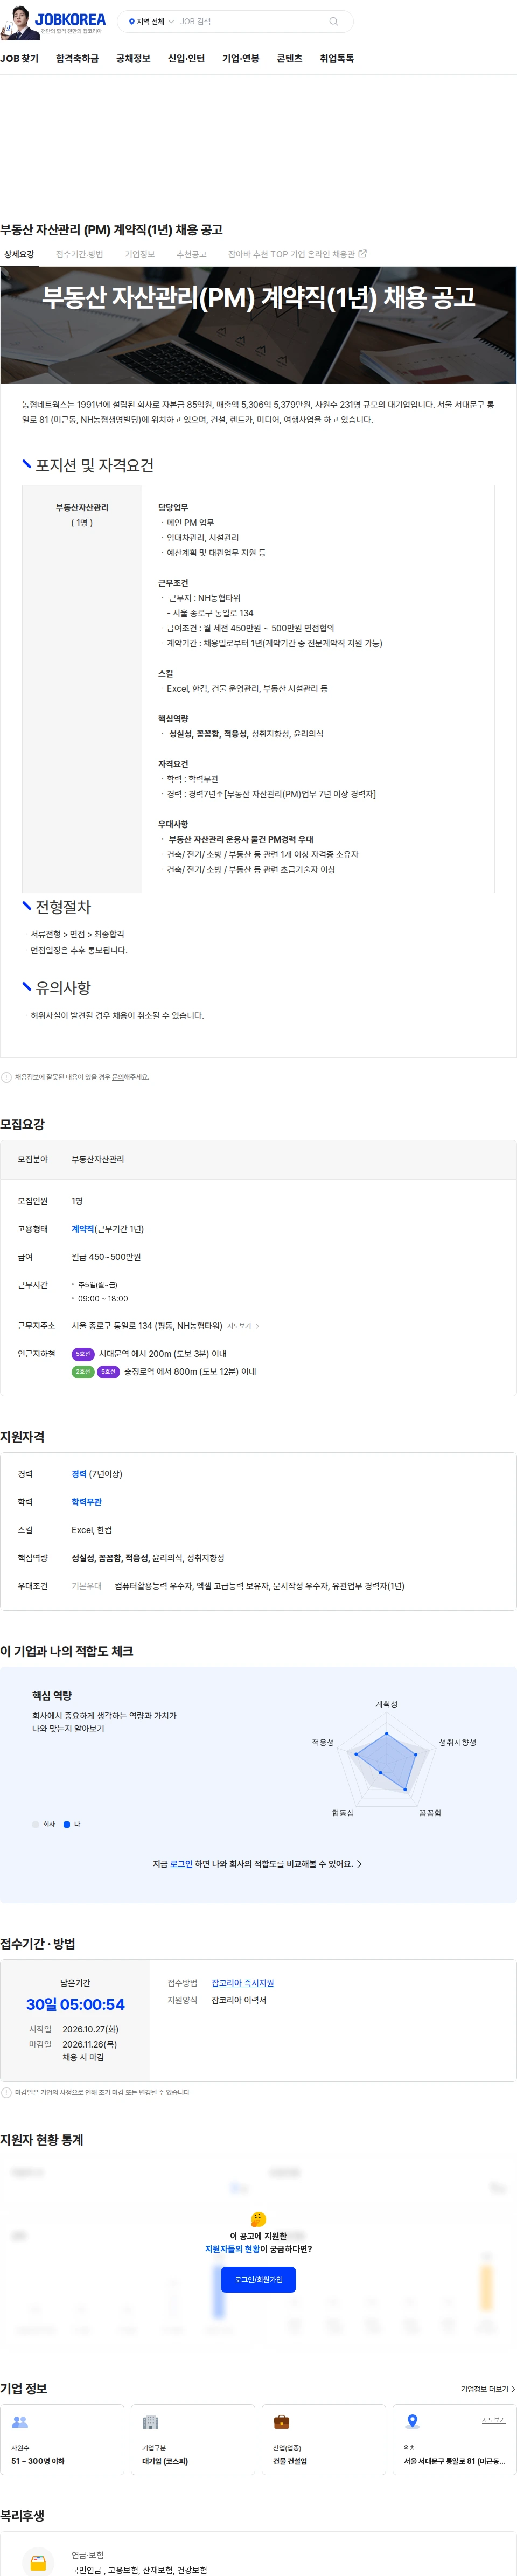Open the 지역 전체 region dropdown
517x2576 pixels.
pyautogui.click(x=151, y=21)
